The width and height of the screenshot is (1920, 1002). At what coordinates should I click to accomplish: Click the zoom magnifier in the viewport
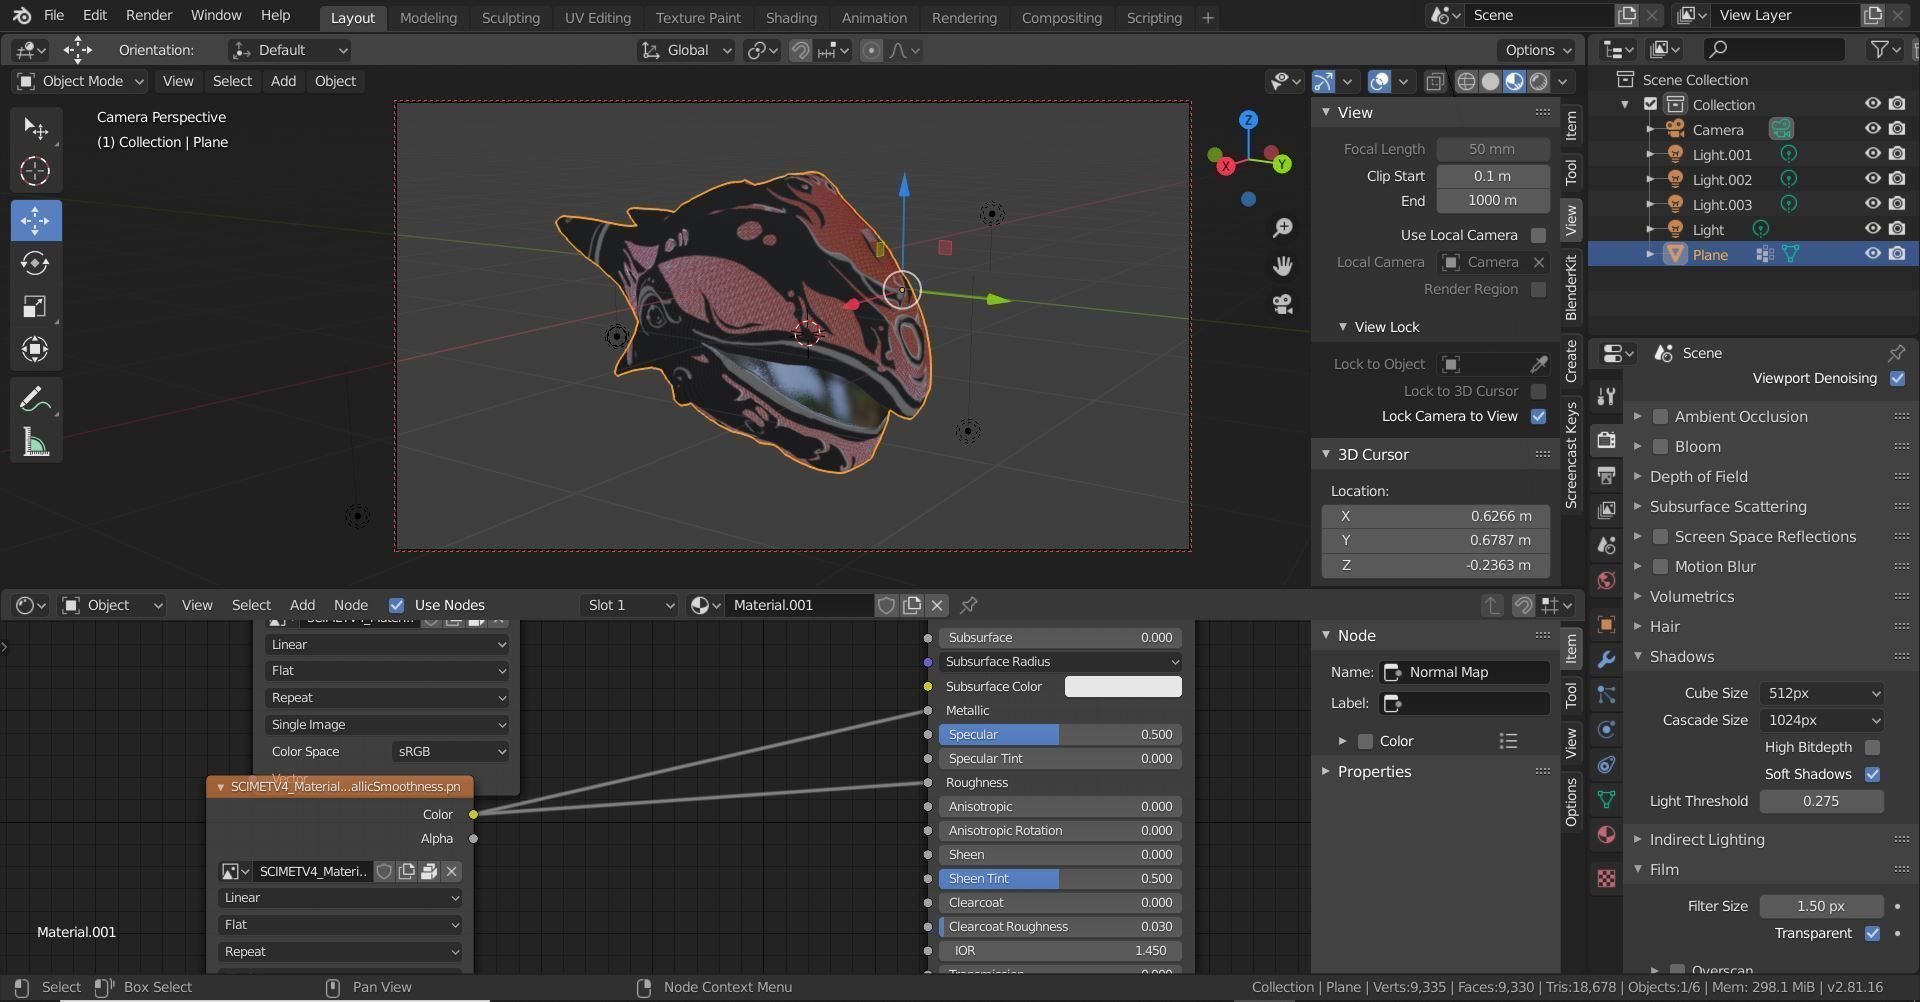click(1282, 228)
